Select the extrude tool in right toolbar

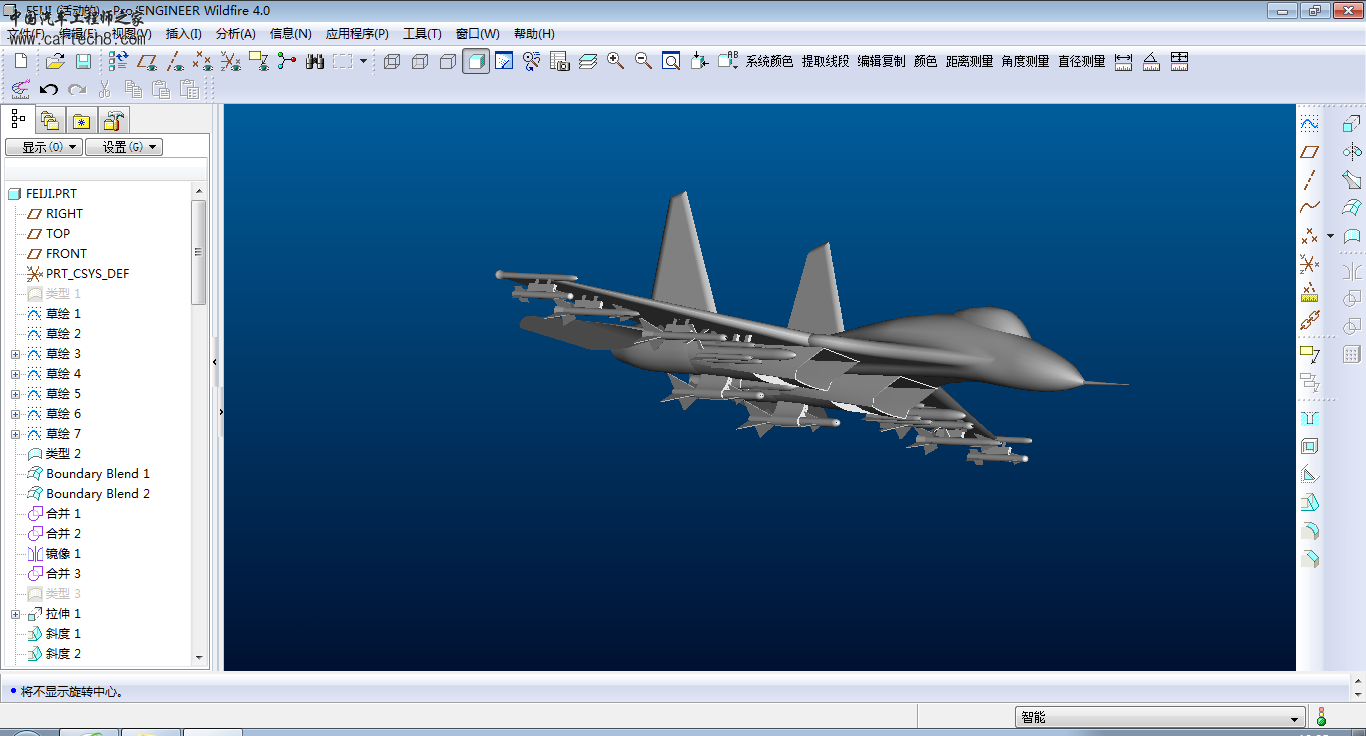coord(1352,124)
